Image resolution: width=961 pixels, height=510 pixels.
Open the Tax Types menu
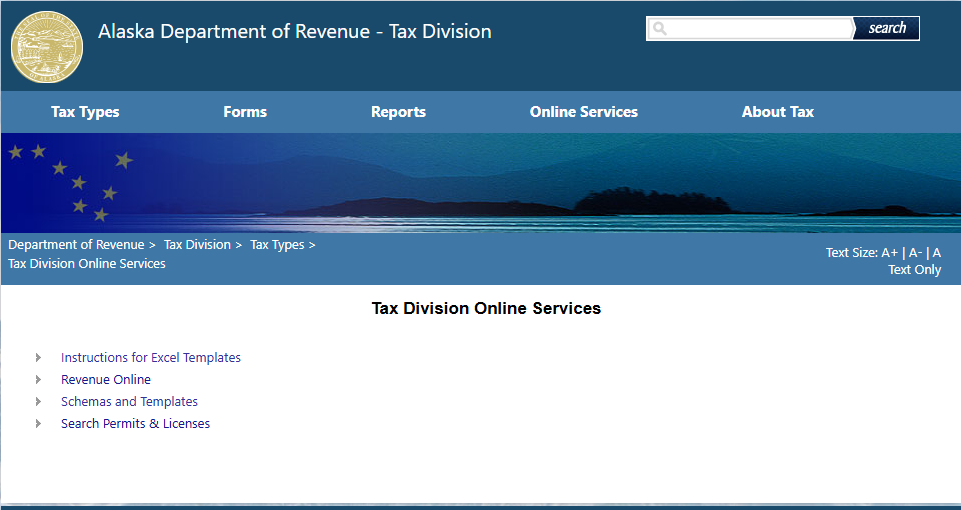(x=85, y=112)
